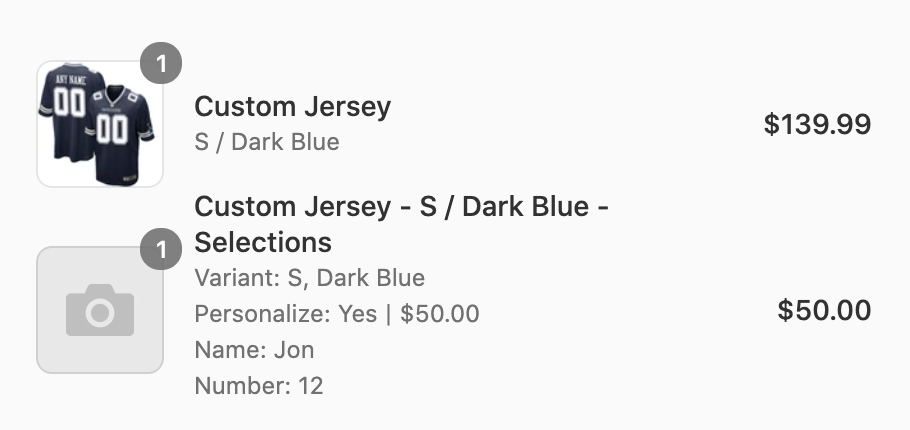Screen dimensions: 910x430
Task: Click the S / Dark Blue variant text
Action: [x=267, y=142]
